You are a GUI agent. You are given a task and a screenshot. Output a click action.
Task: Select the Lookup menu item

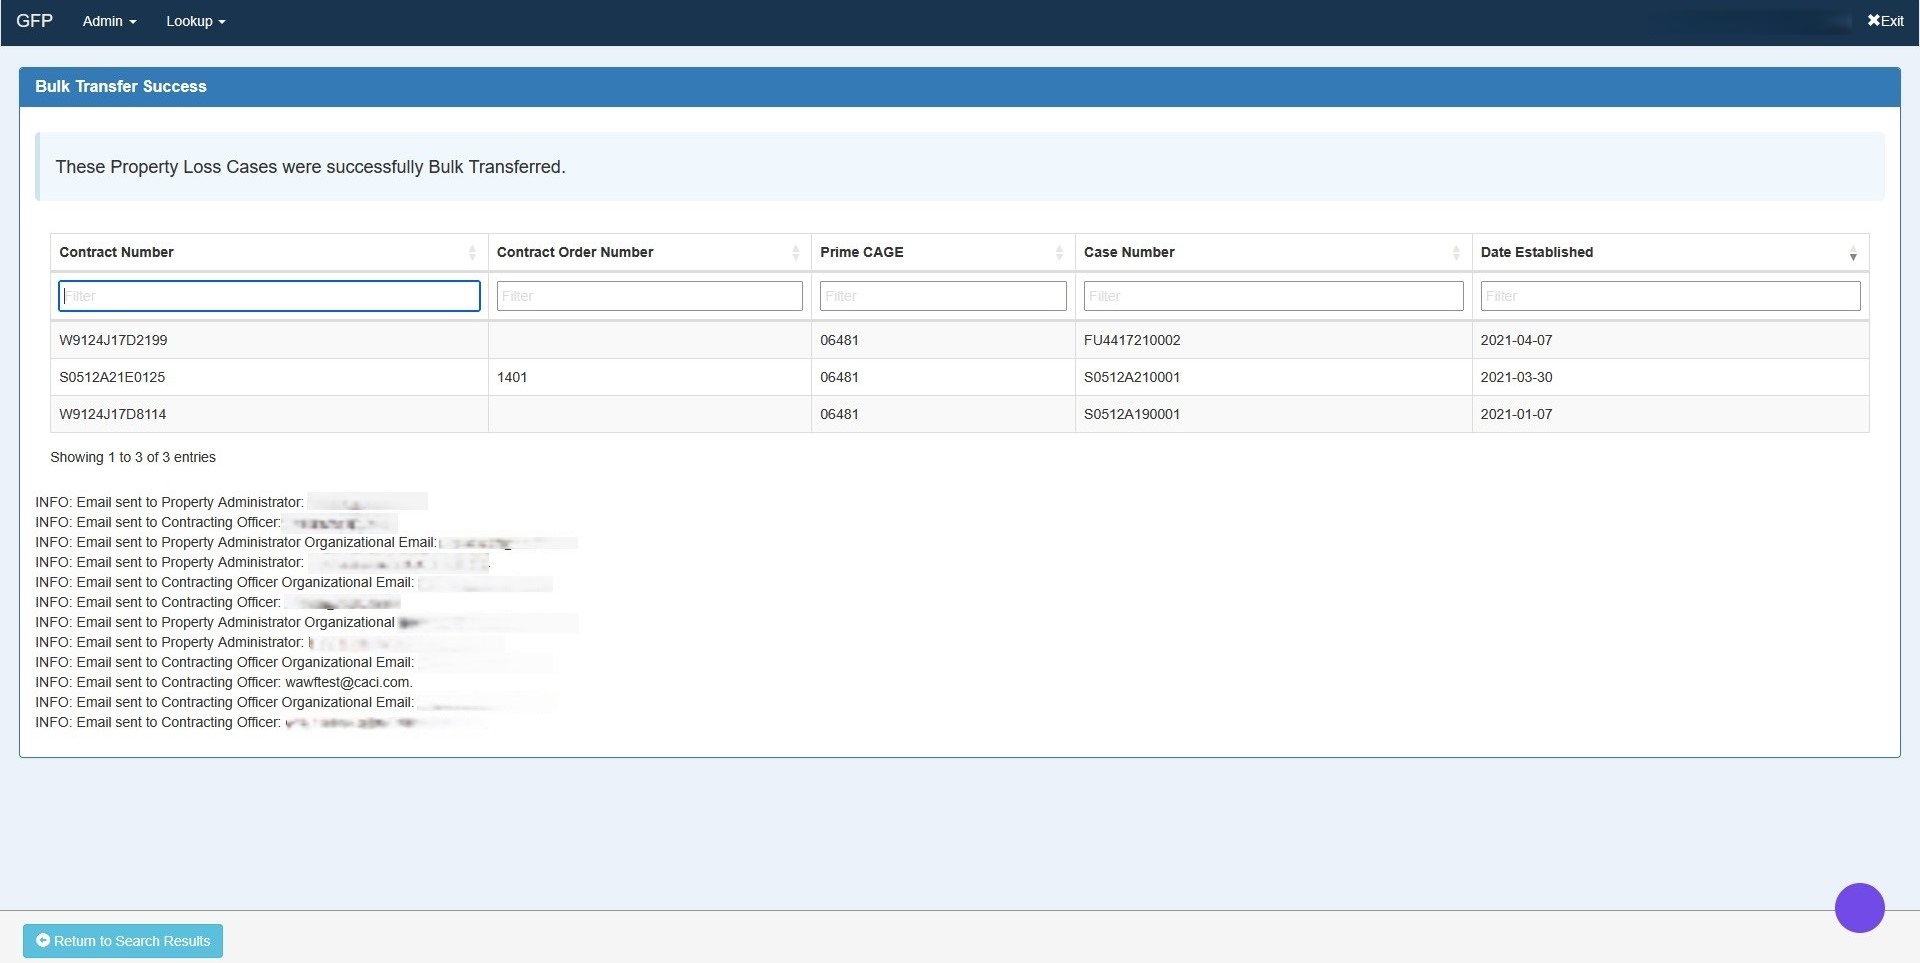point(188,20)
